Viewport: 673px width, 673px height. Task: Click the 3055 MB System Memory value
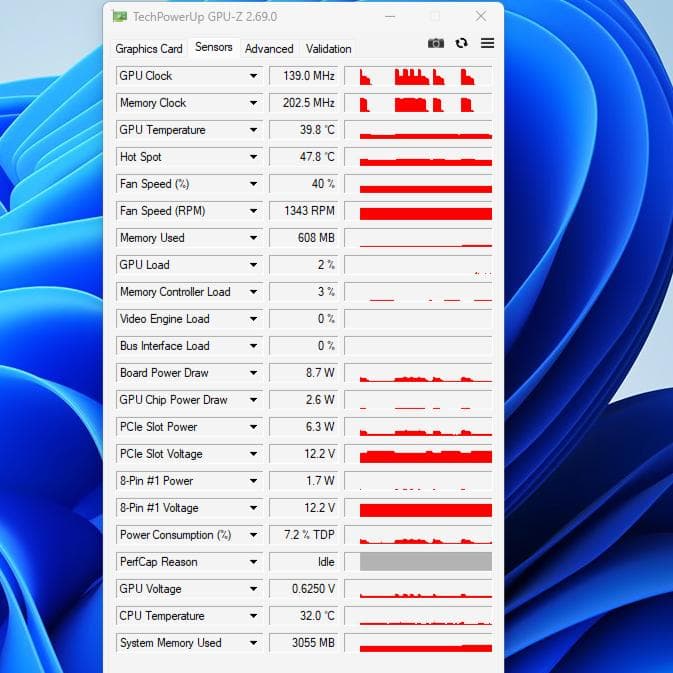[303, 644]
